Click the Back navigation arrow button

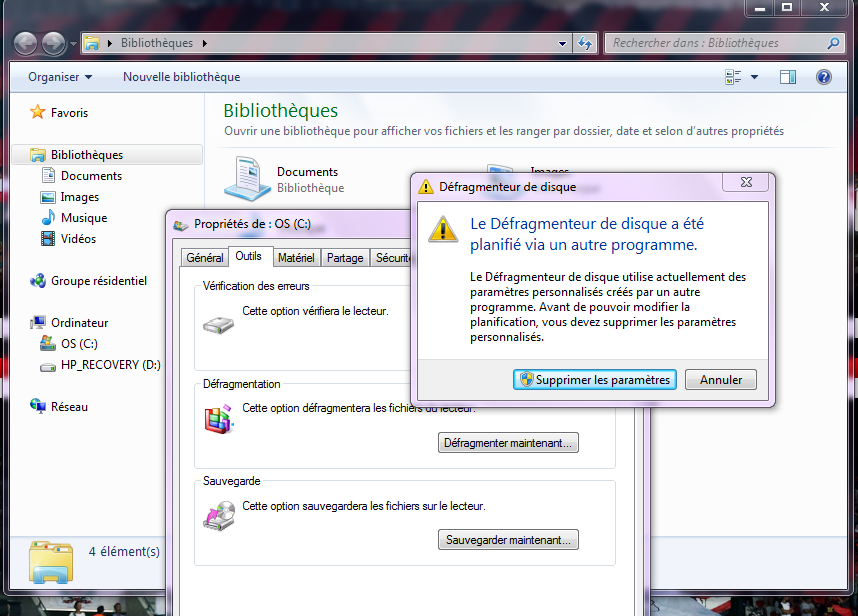(26, 43)
